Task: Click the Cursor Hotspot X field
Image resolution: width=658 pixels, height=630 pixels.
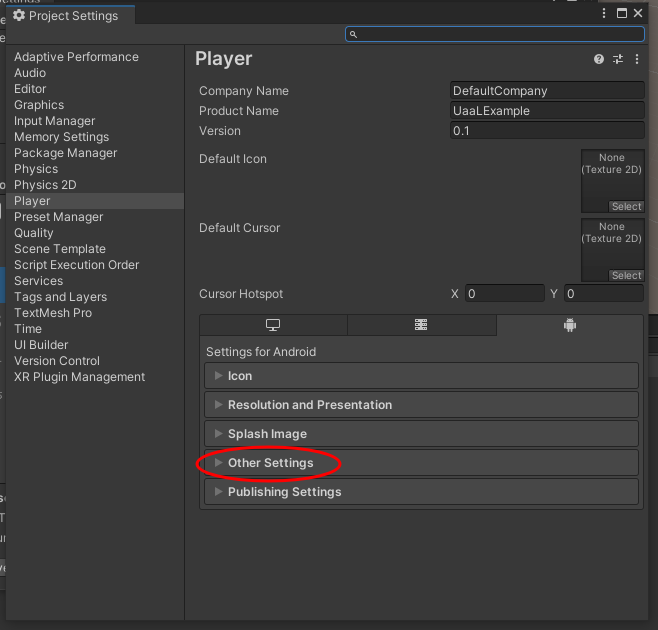Action: pos(505,293)
